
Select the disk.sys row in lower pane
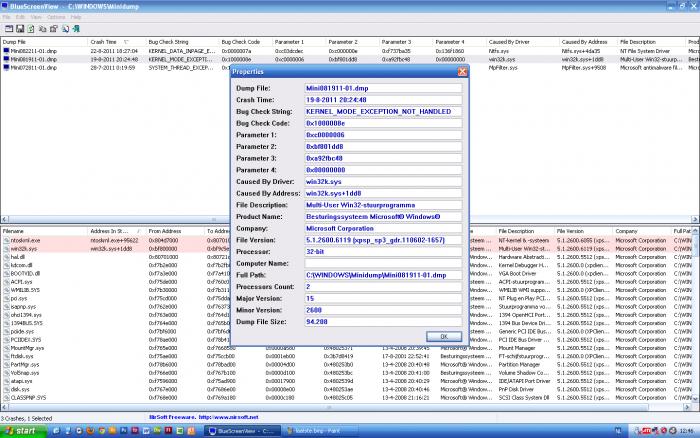(x=346, y=389)
